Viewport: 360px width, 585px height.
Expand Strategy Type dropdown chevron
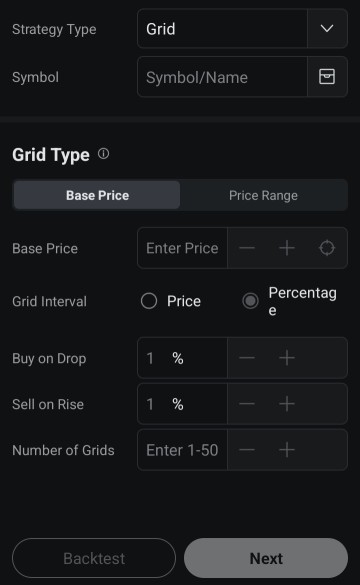[327, 29]
